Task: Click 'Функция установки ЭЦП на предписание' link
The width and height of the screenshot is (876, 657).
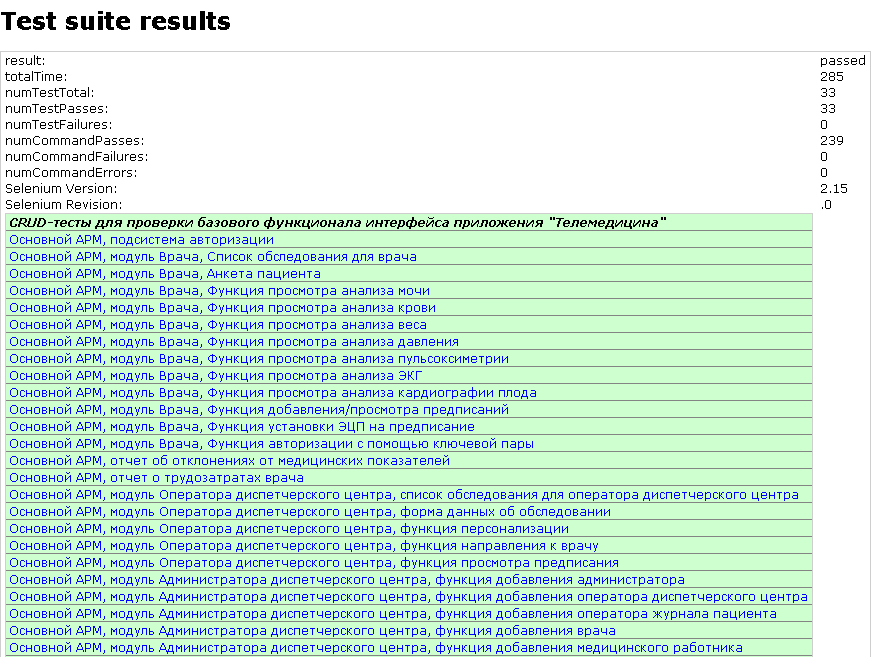Action: tap(242, 426)
